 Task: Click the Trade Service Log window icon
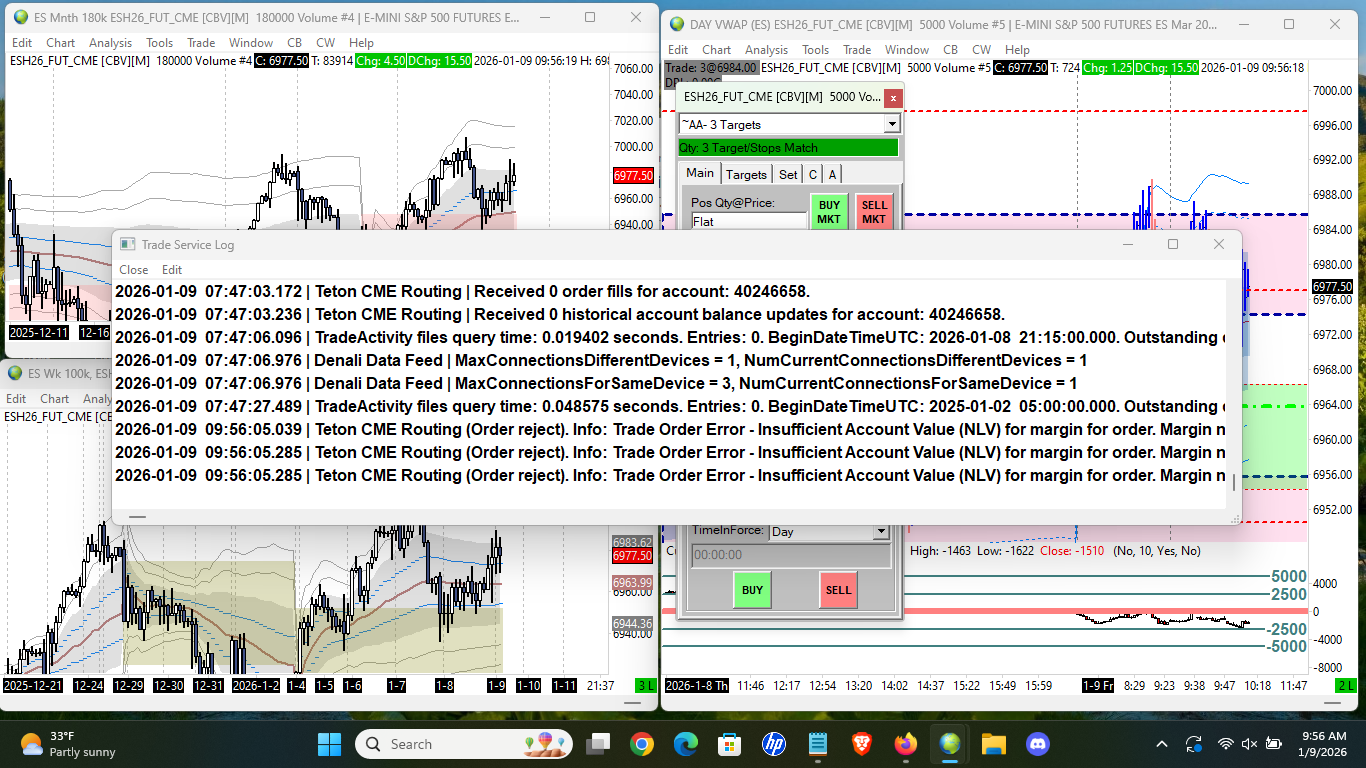pos(127,244)
